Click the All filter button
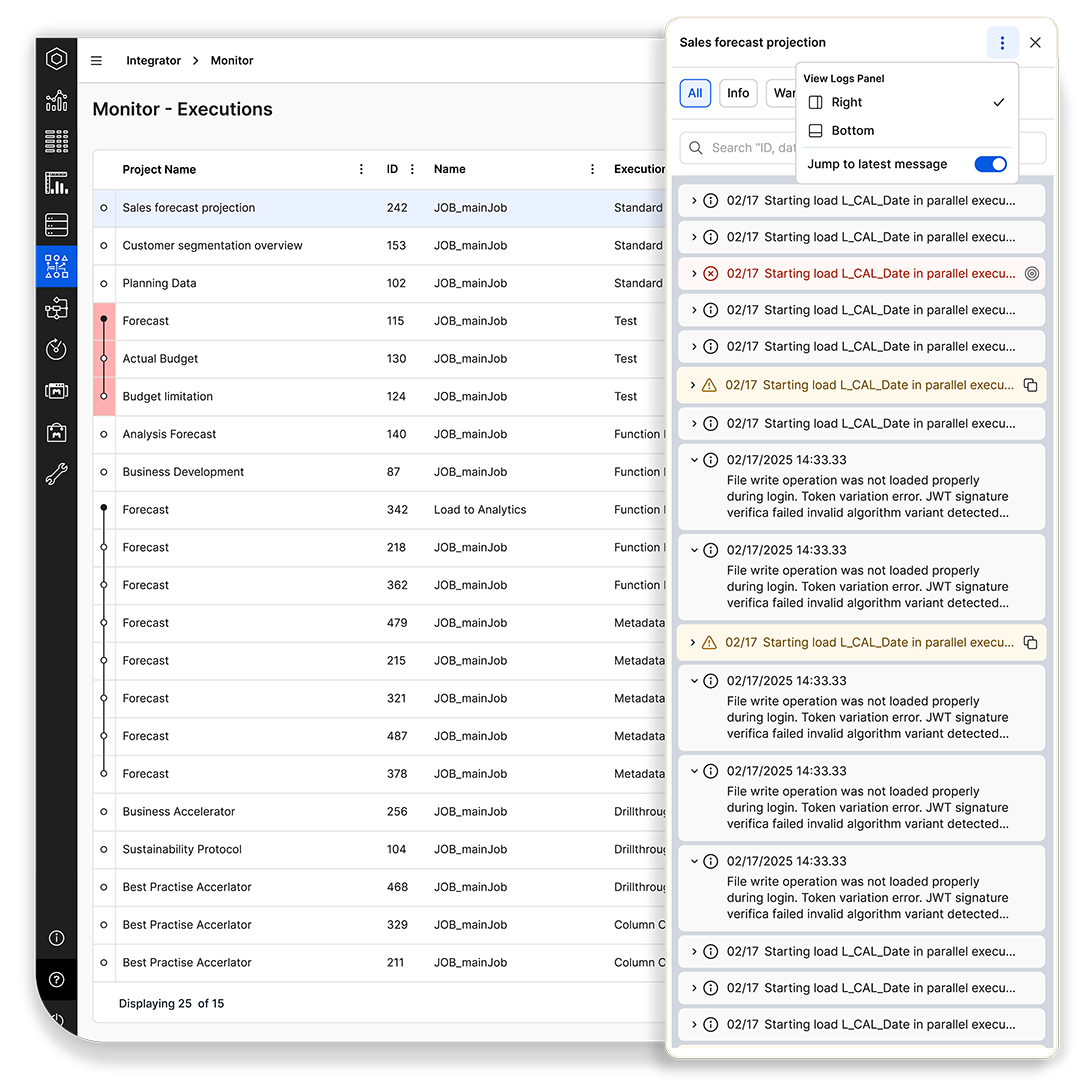The width and height of the screenshot is (1080, 1080). pos(695,93)
